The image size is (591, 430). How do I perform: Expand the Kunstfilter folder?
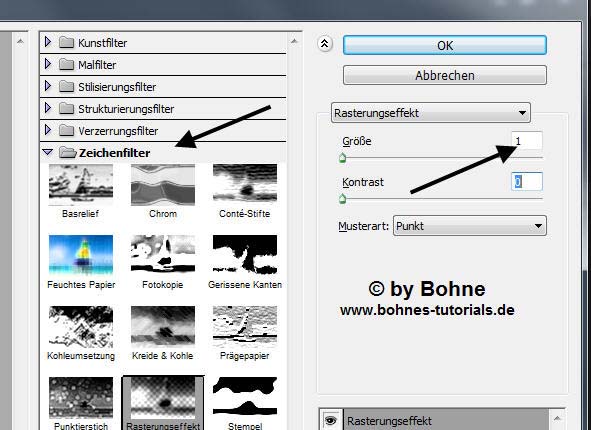(x=47, y=41)
